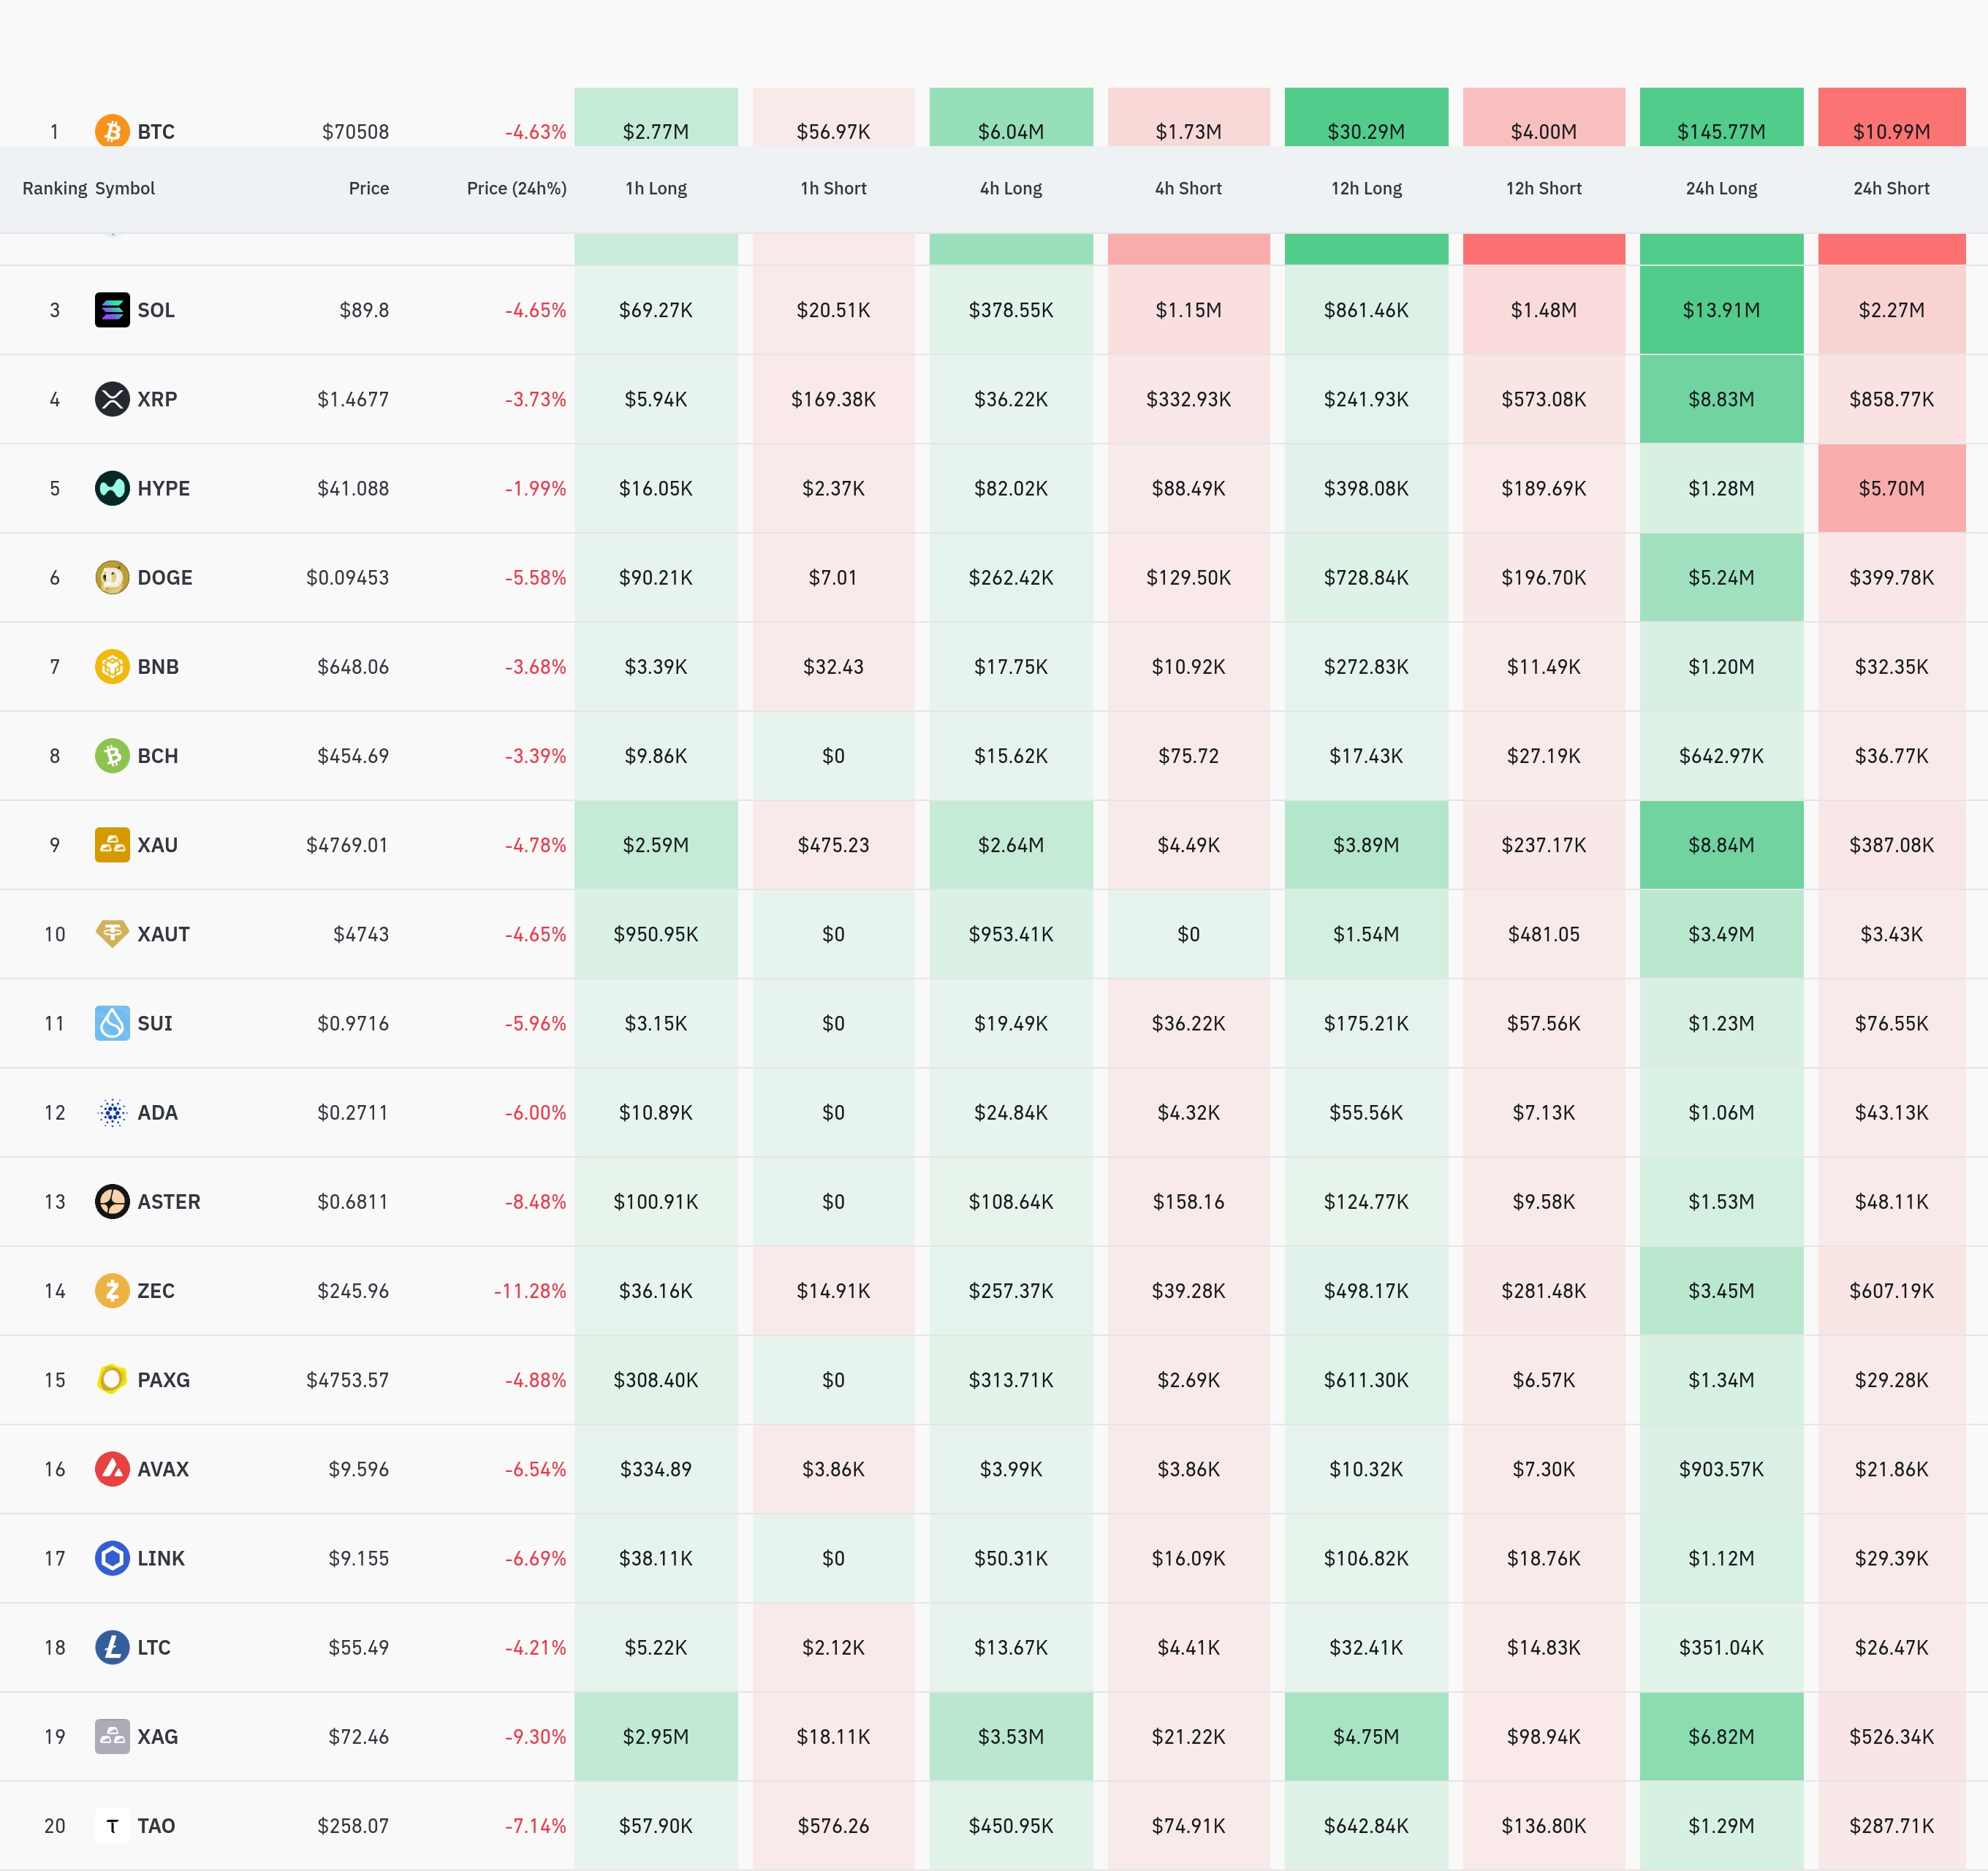The image size is (1988, 1871).
Task: Click XAU's $4769.01 price value
Action: tap(347, 845)
